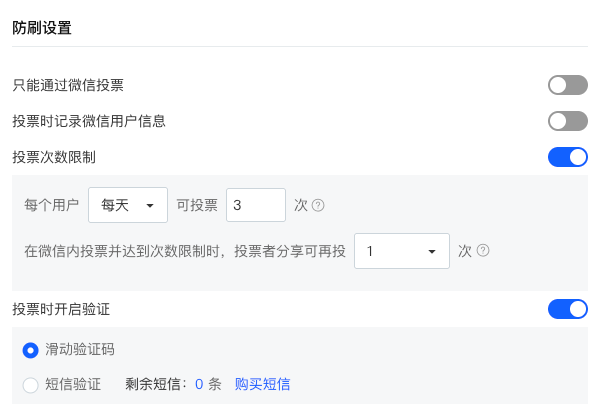611x404 pixels.
Task: Click the '防刷设置' section heading
Action: coord(42,28)
